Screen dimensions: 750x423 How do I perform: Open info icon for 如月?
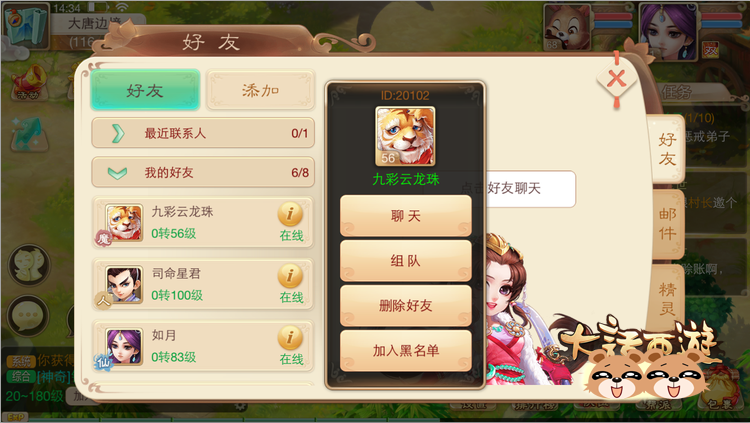[x=290, y=338]
